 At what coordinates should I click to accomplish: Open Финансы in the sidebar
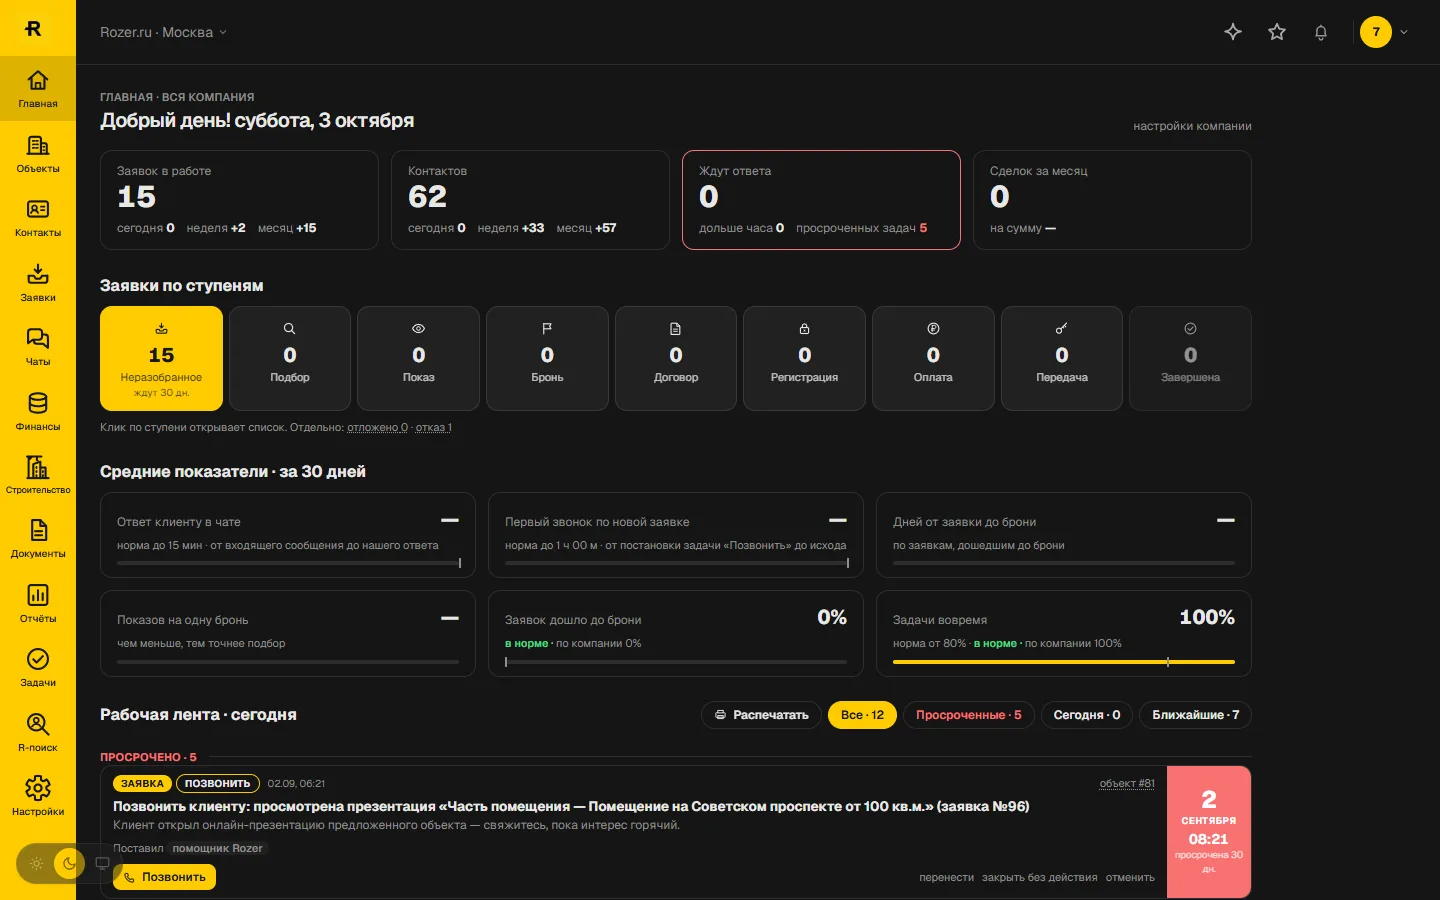[x=38, y=411]
